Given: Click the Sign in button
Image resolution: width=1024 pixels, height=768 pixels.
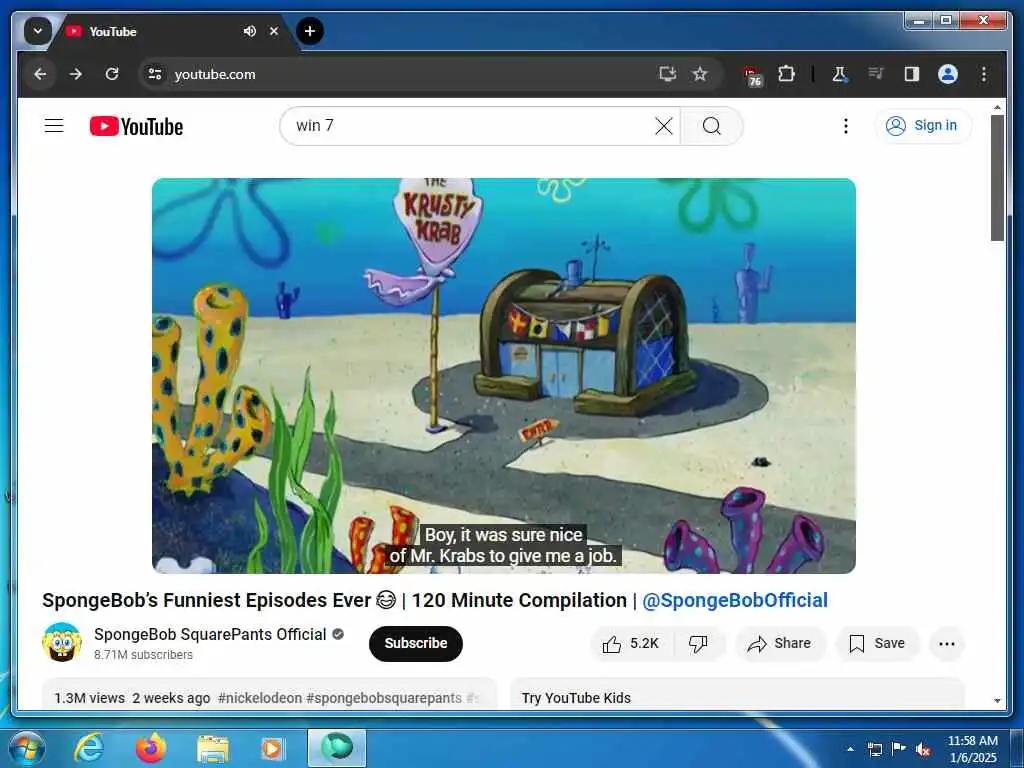Looking at the screenshot, I should [x=922, y=125].
